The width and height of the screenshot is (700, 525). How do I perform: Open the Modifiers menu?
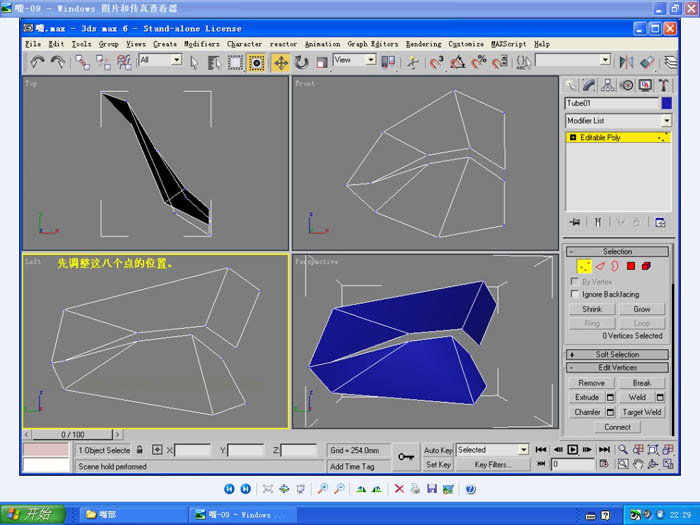(x=201, y=44)
